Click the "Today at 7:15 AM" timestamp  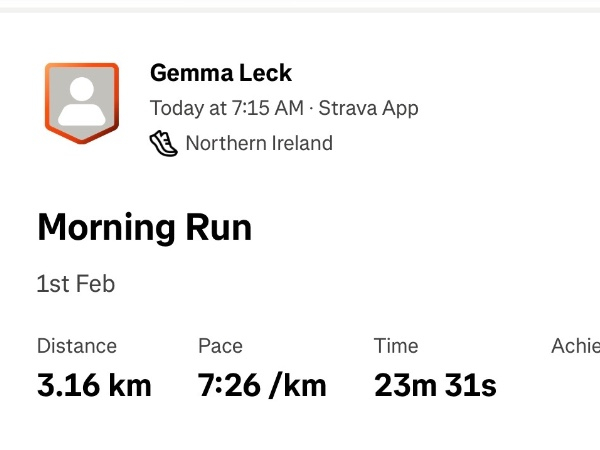tap(228, 108)
